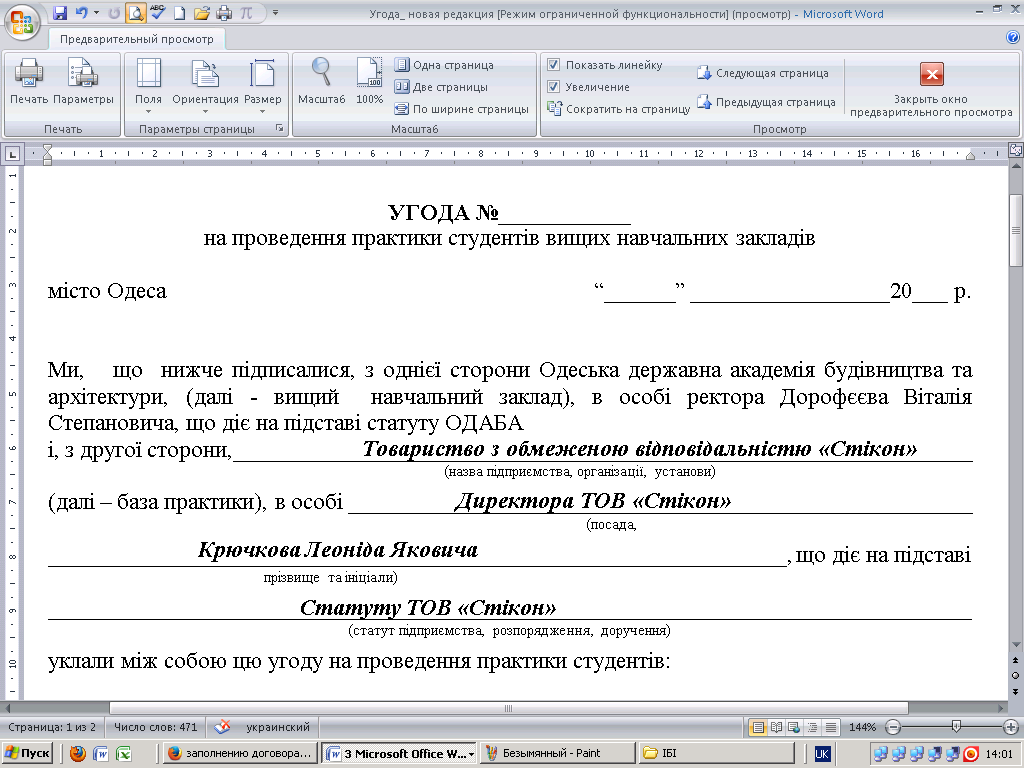The image size is (1024, 768).
Task: Click the horizontal scrollbar thumb
Action: click(x=509, y=708)
